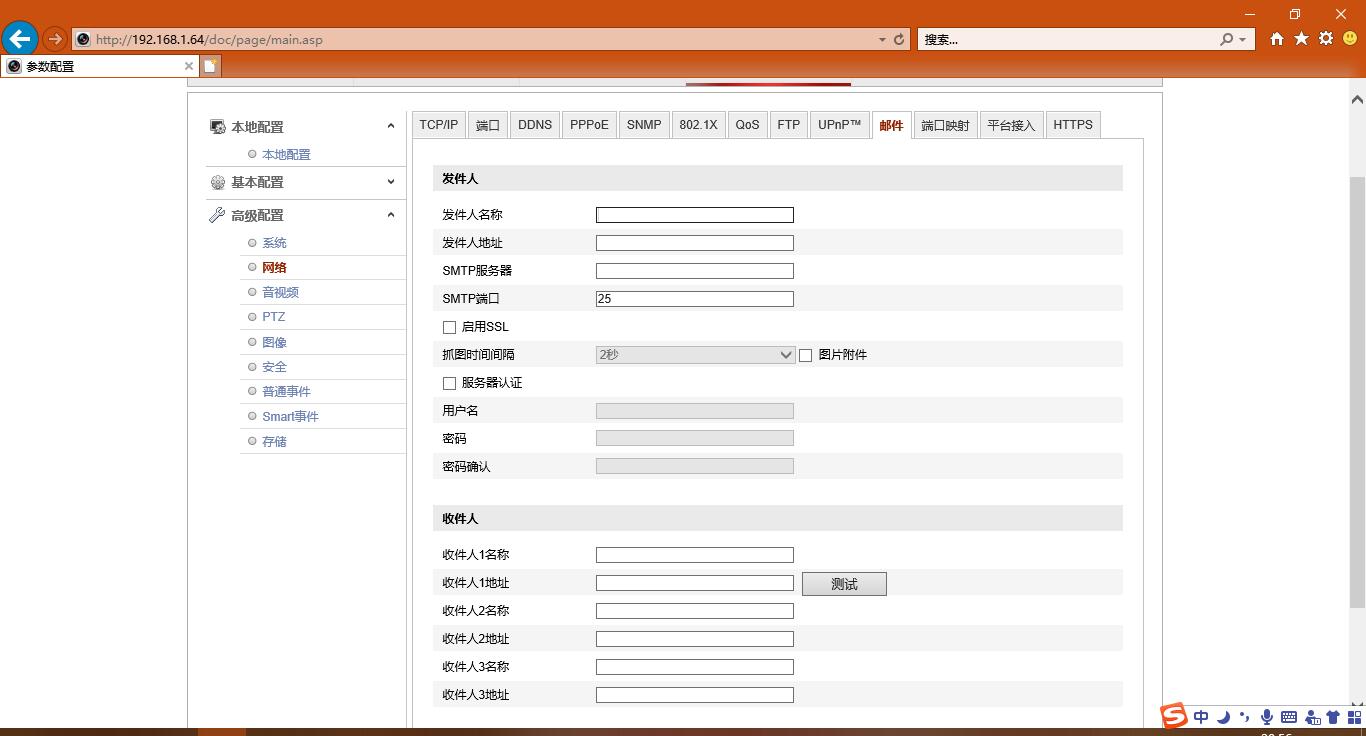Click the SMTP服务器 input field
Viewport: 1366px width, 736px height.
[695, 271]
